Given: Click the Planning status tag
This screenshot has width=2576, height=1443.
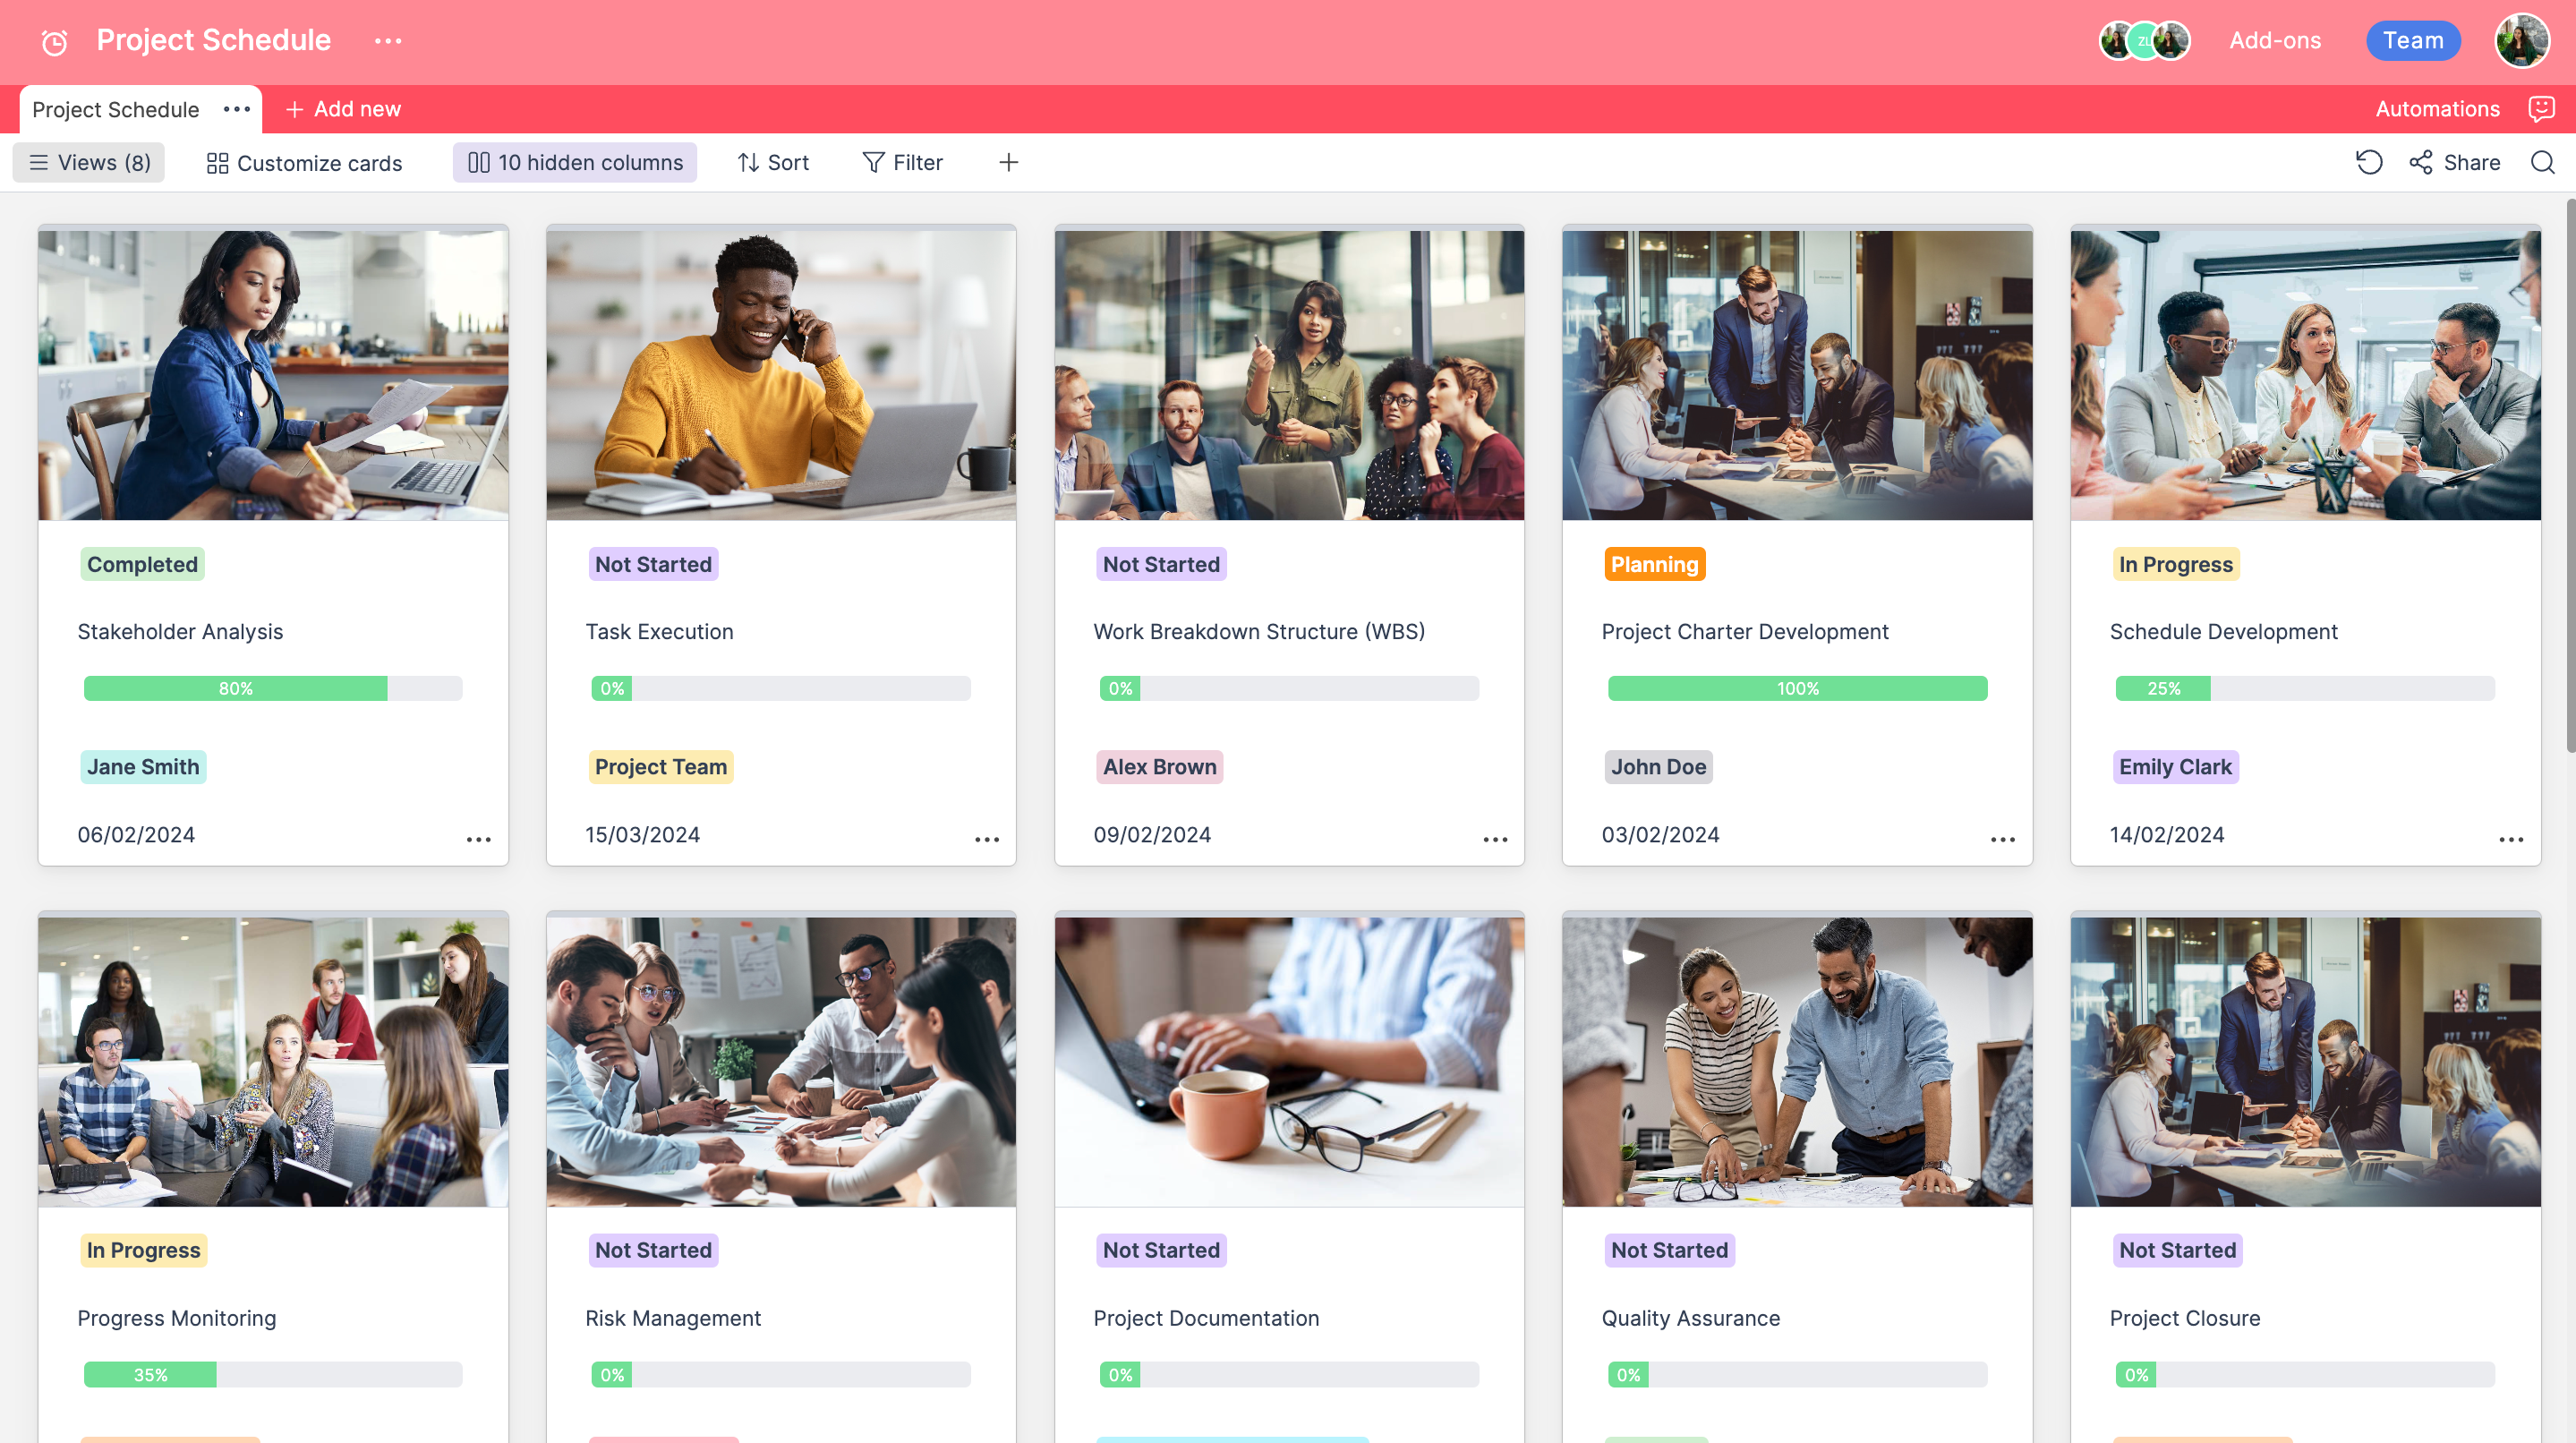Looking at the screenshot, I should (x=1654, y=564).
